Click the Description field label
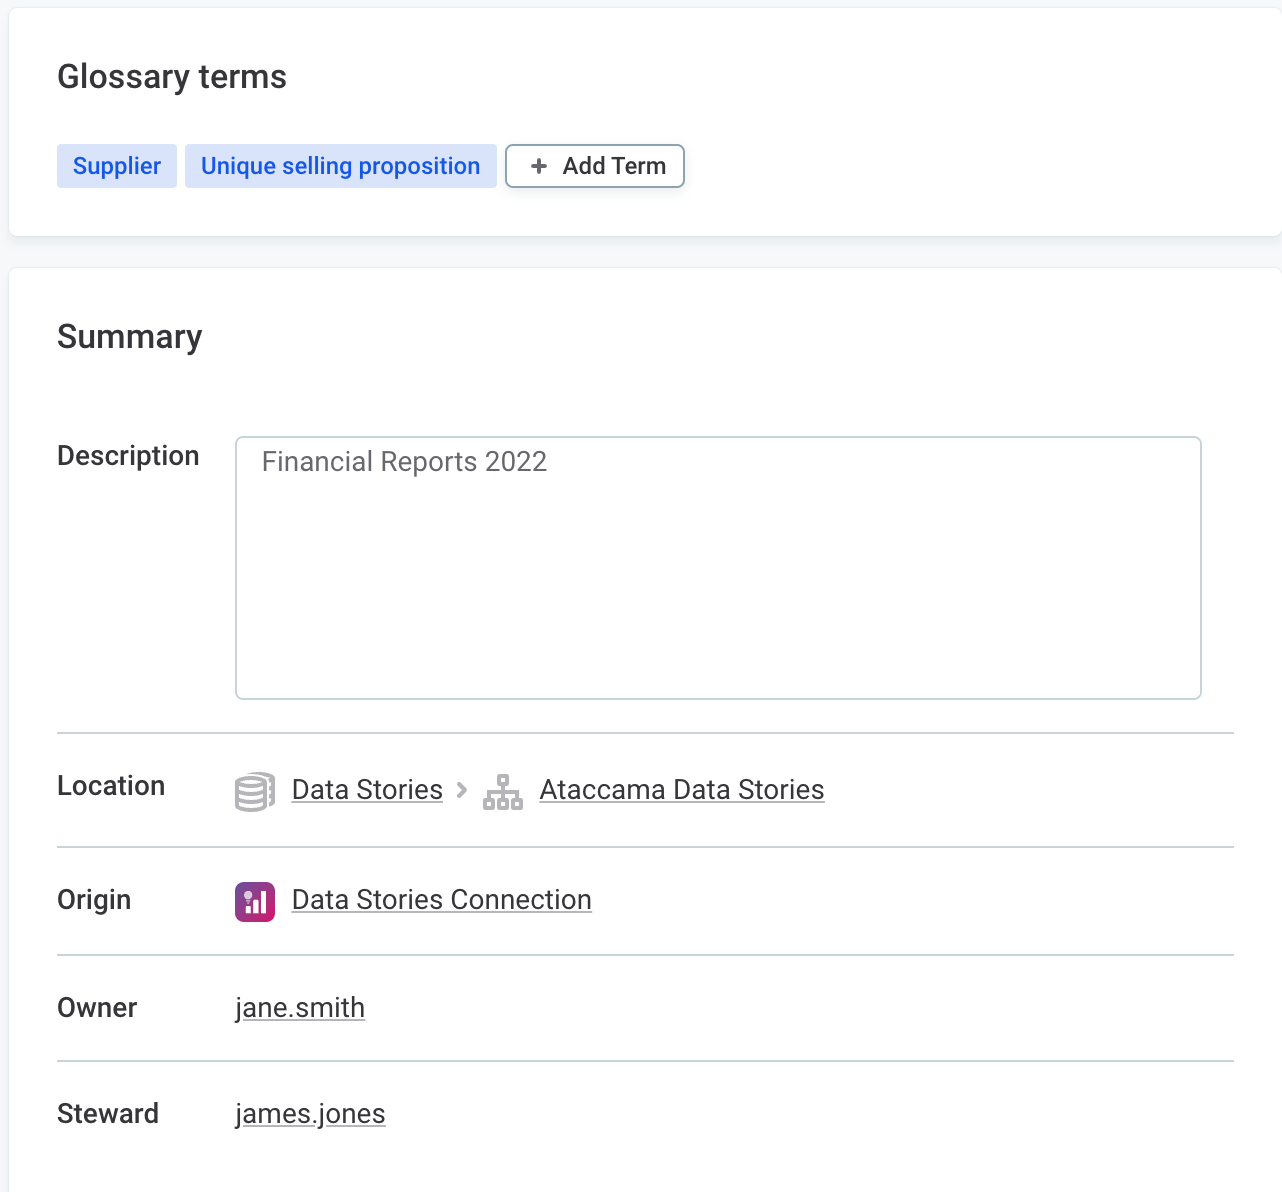The image size is (1282, 1192). click(x=128, y=456)
